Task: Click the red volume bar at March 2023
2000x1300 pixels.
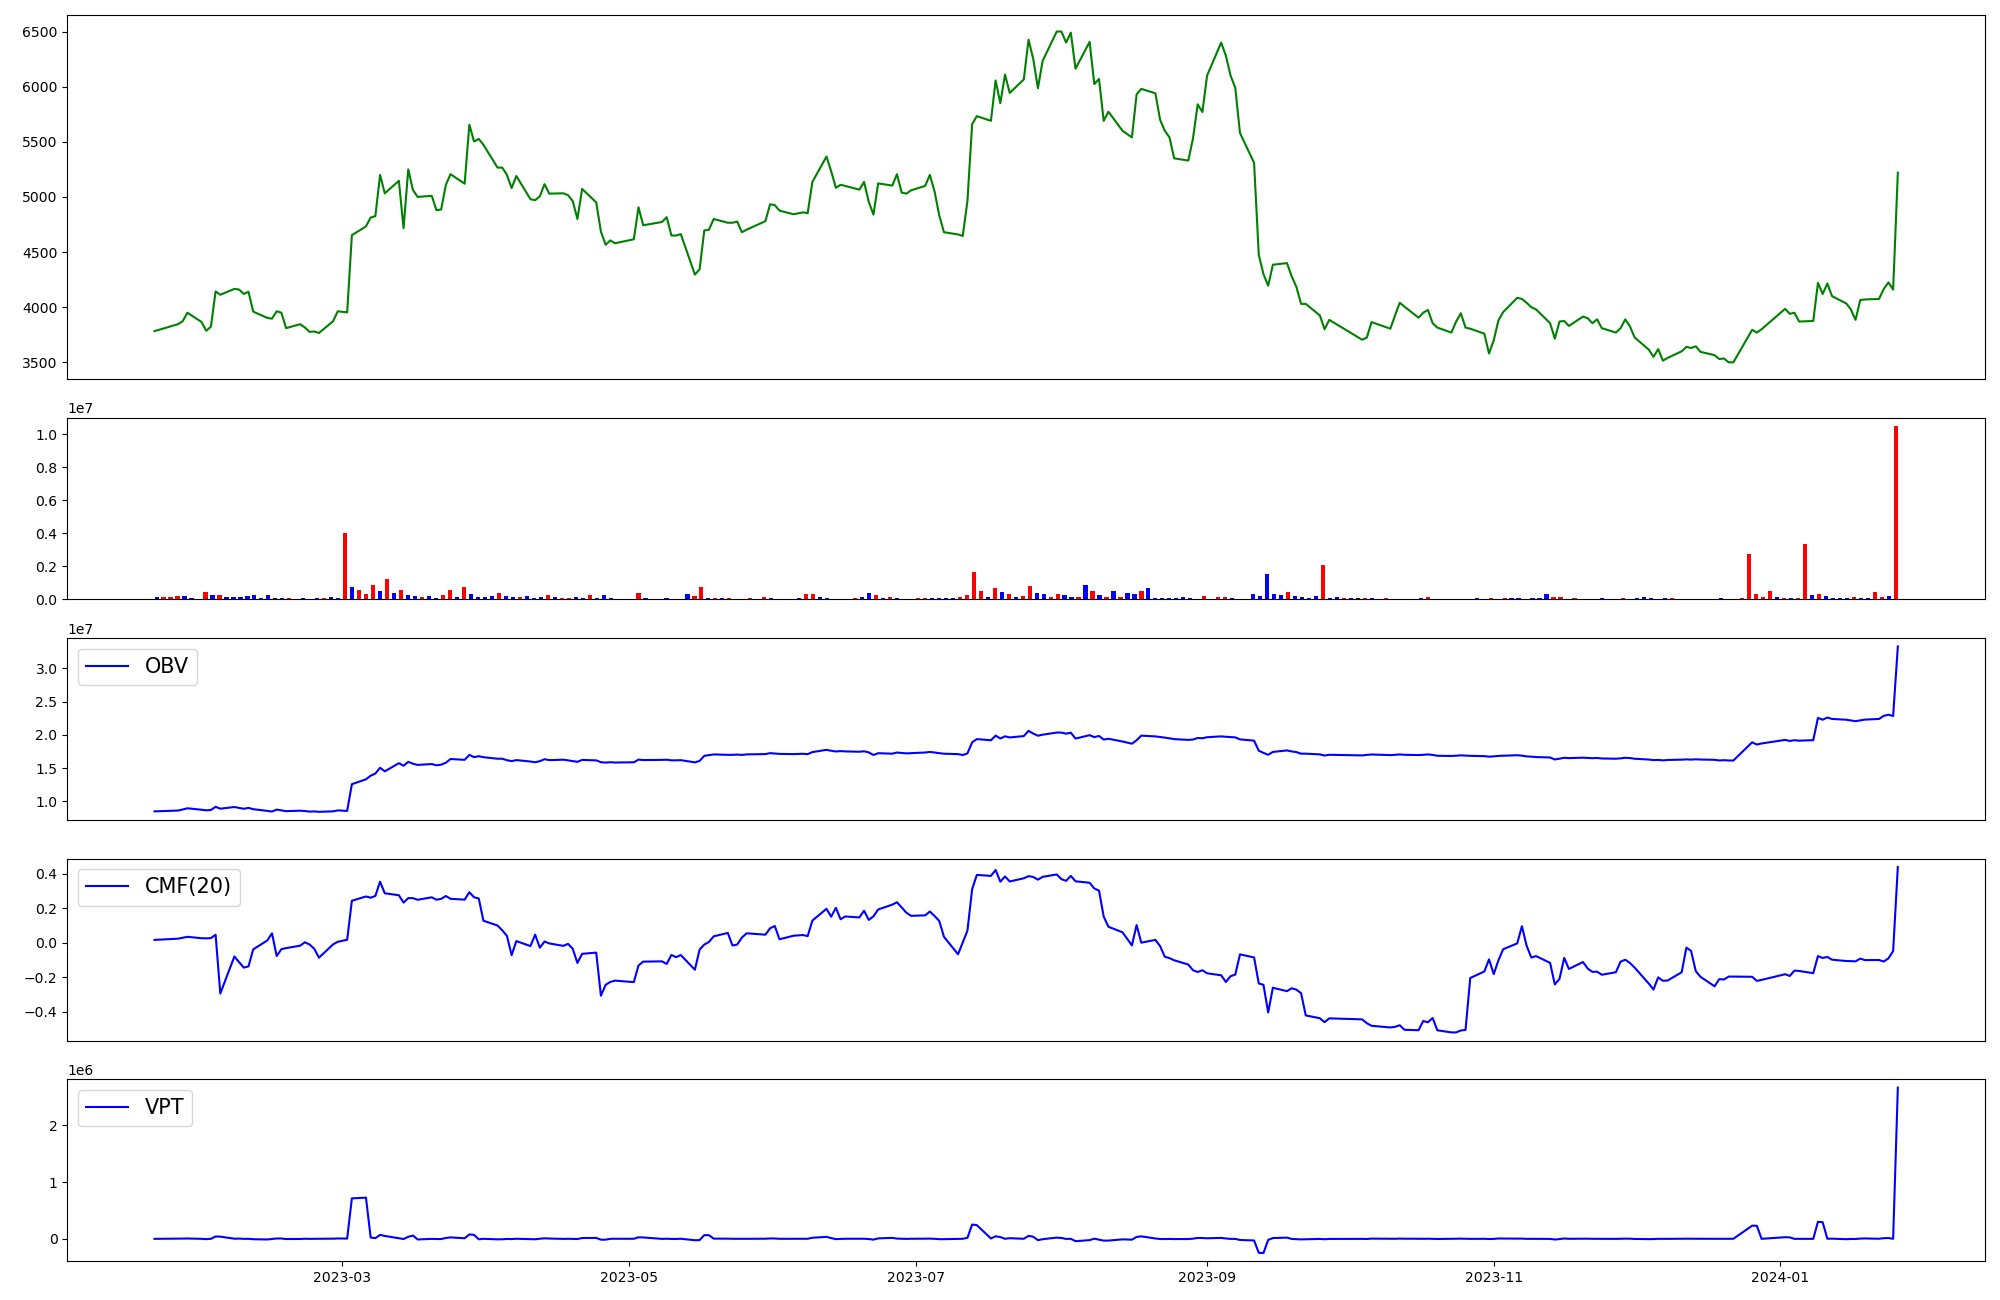Action: pyautogui.click(x=345, y=567)
